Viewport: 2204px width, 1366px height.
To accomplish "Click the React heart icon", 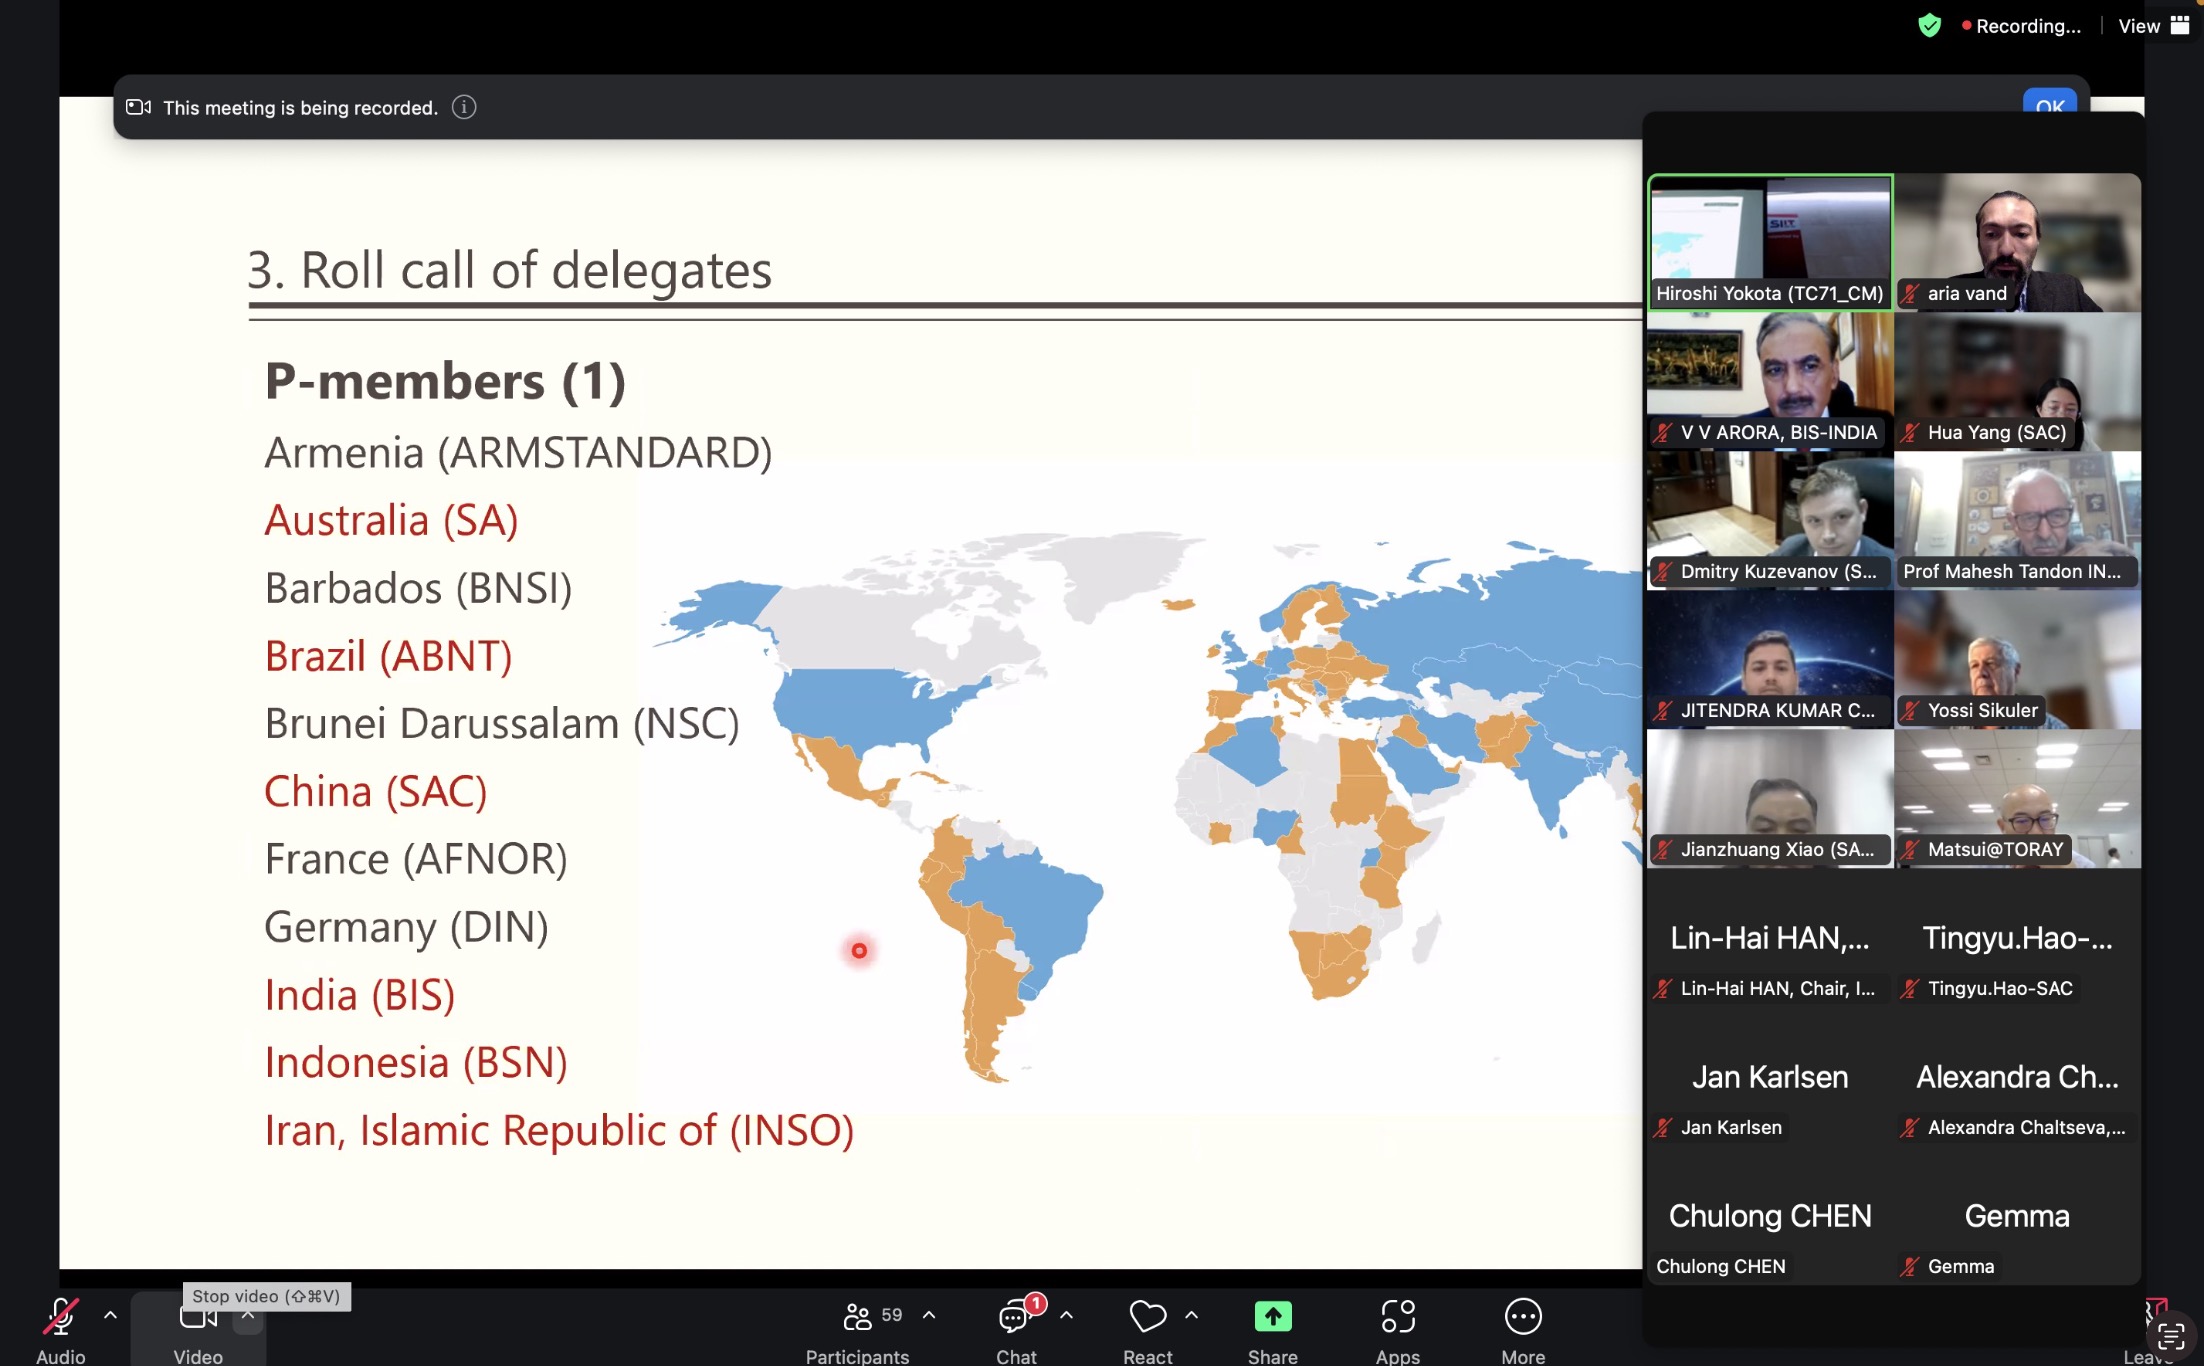I will 1147,1317.
